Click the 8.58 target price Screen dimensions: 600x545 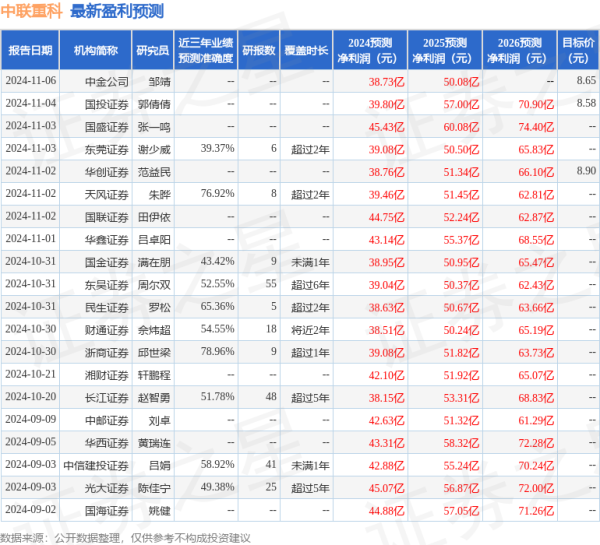pyautogui.click(x=586, y=103)
